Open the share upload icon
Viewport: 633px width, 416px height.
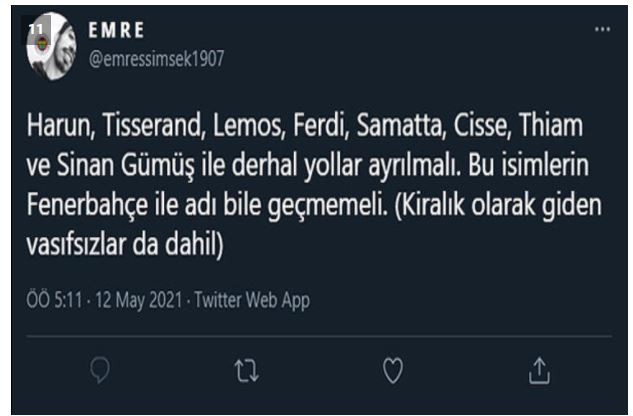(x=539, y=371)
